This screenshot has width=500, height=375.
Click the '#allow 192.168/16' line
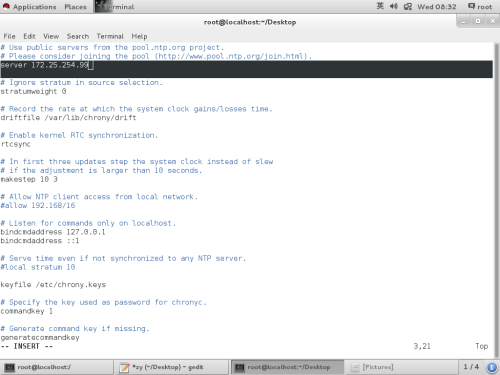point(38,205)
